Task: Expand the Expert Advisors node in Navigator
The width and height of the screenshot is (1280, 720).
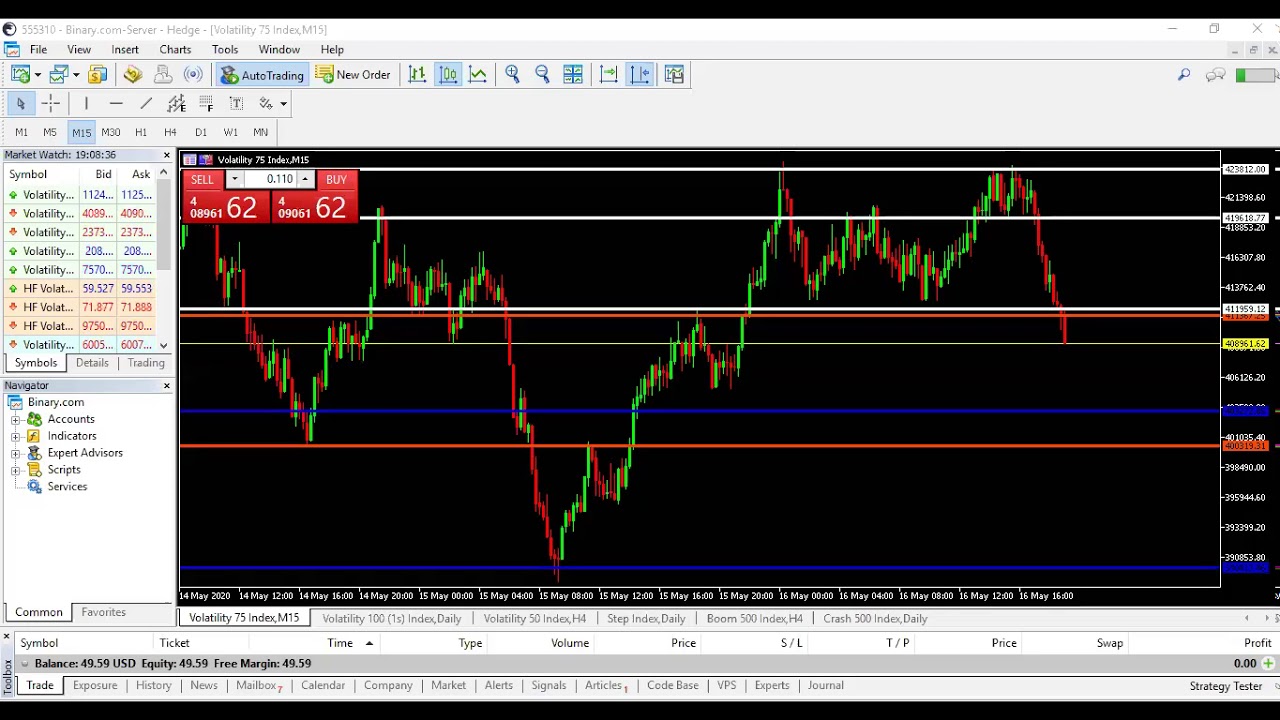Action: coord(15,453)
